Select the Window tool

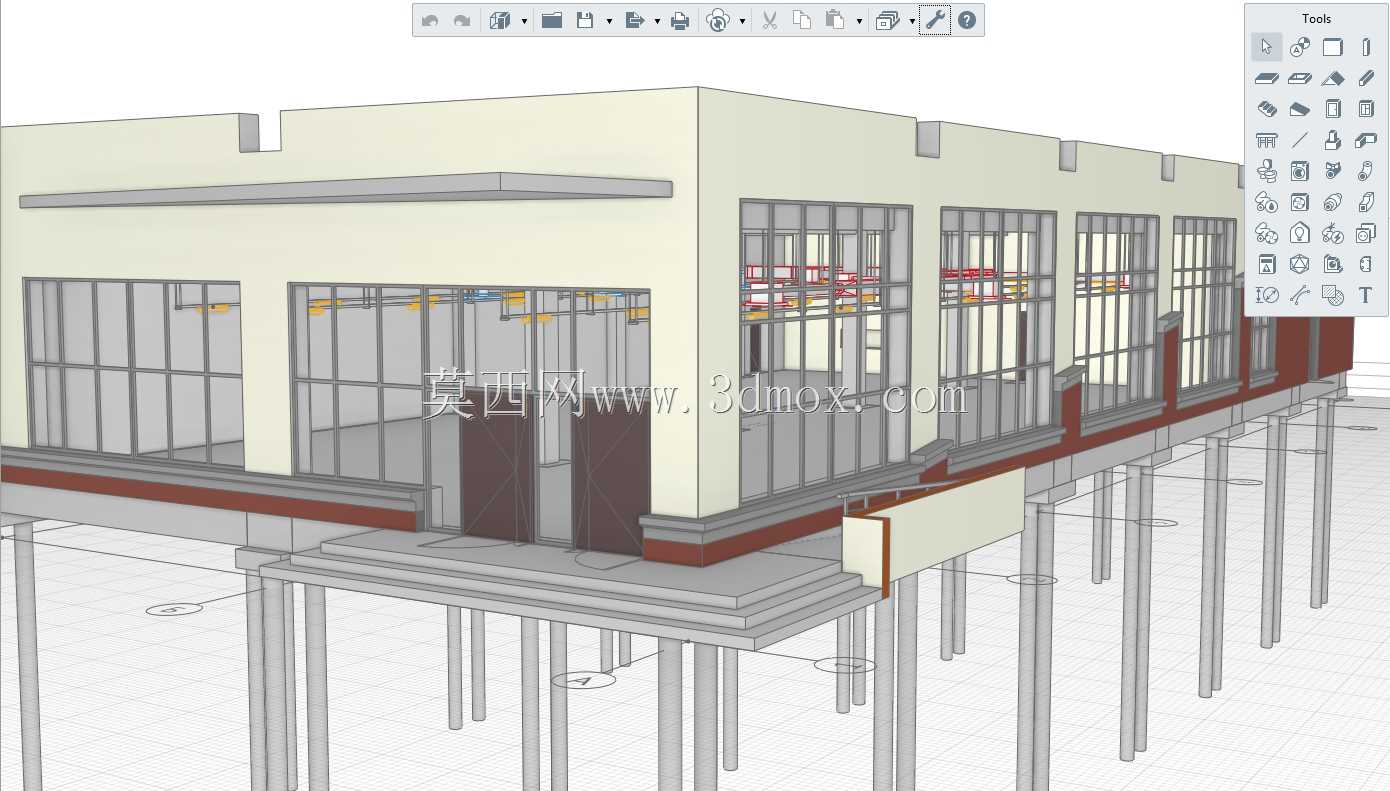click(1366, 109)
